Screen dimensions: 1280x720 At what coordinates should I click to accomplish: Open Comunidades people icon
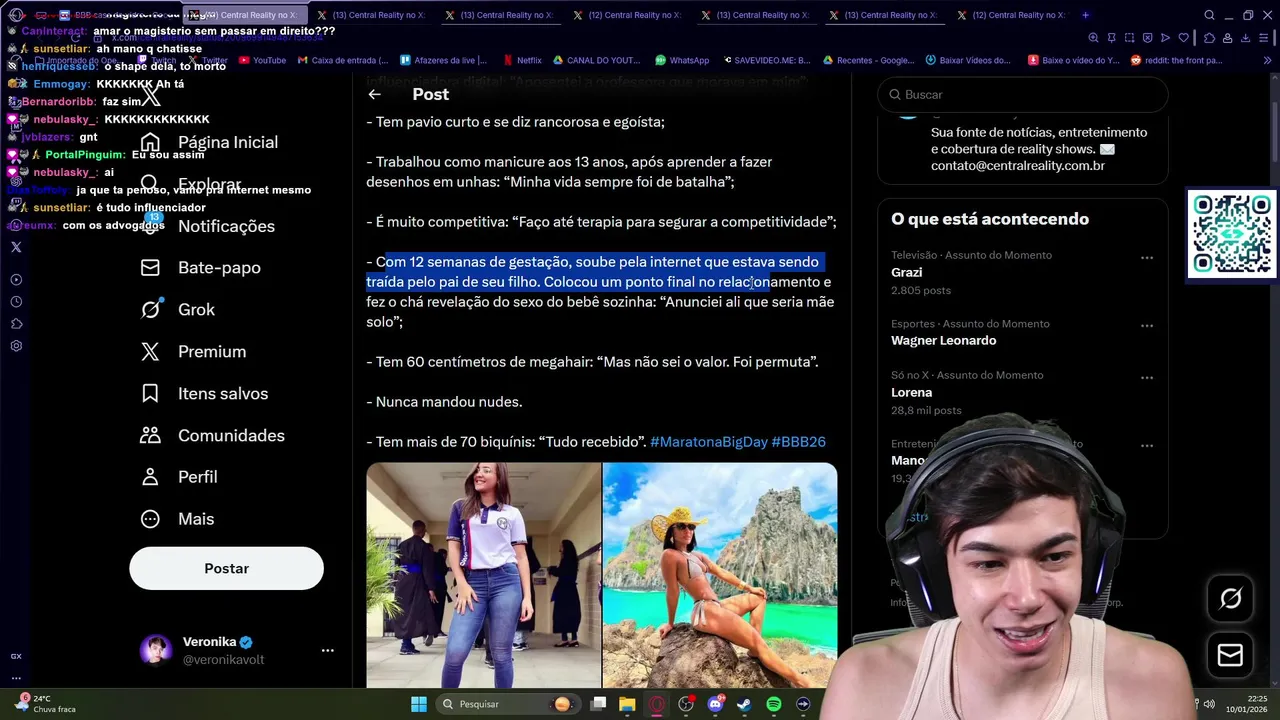[x=150, y=435]
